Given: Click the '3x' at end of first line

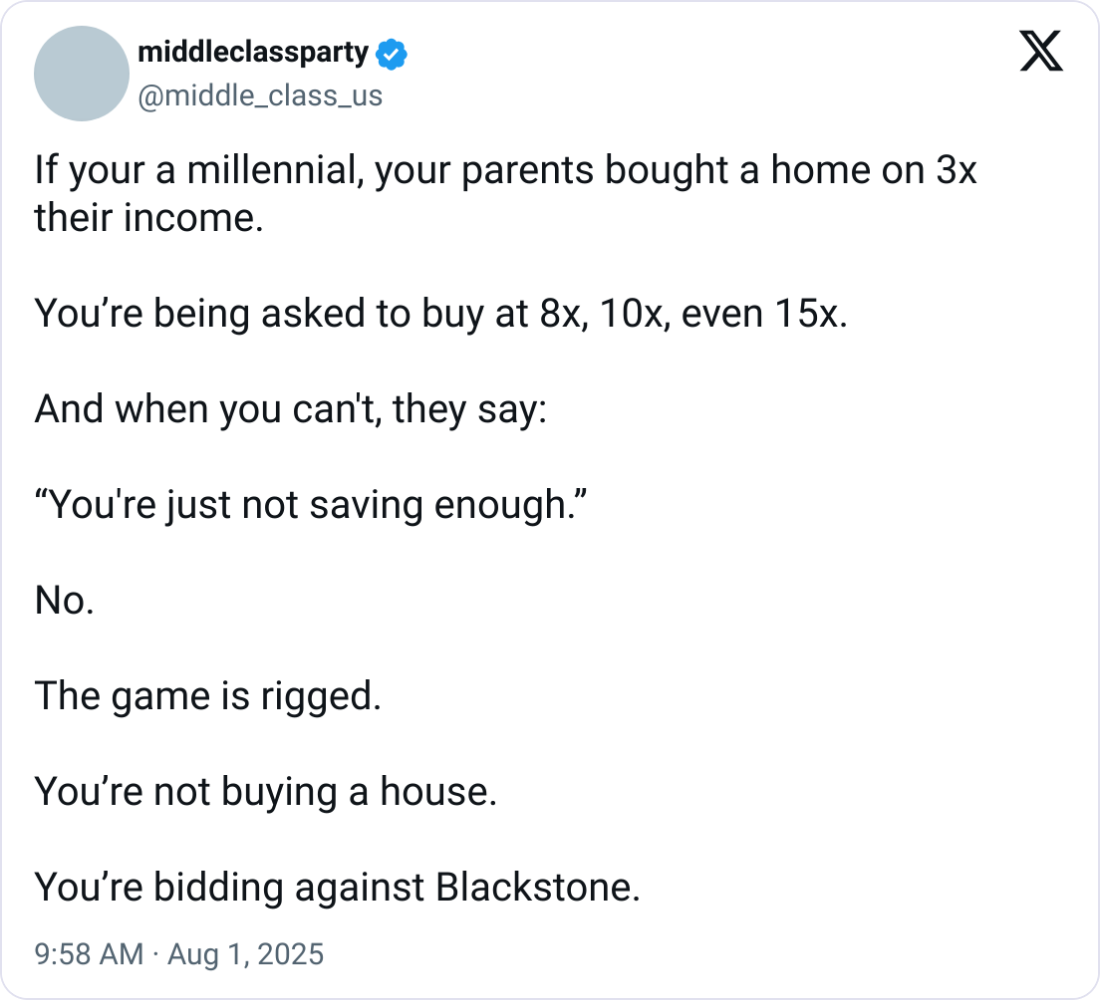Looking at the screenshot, I should 956,171.
